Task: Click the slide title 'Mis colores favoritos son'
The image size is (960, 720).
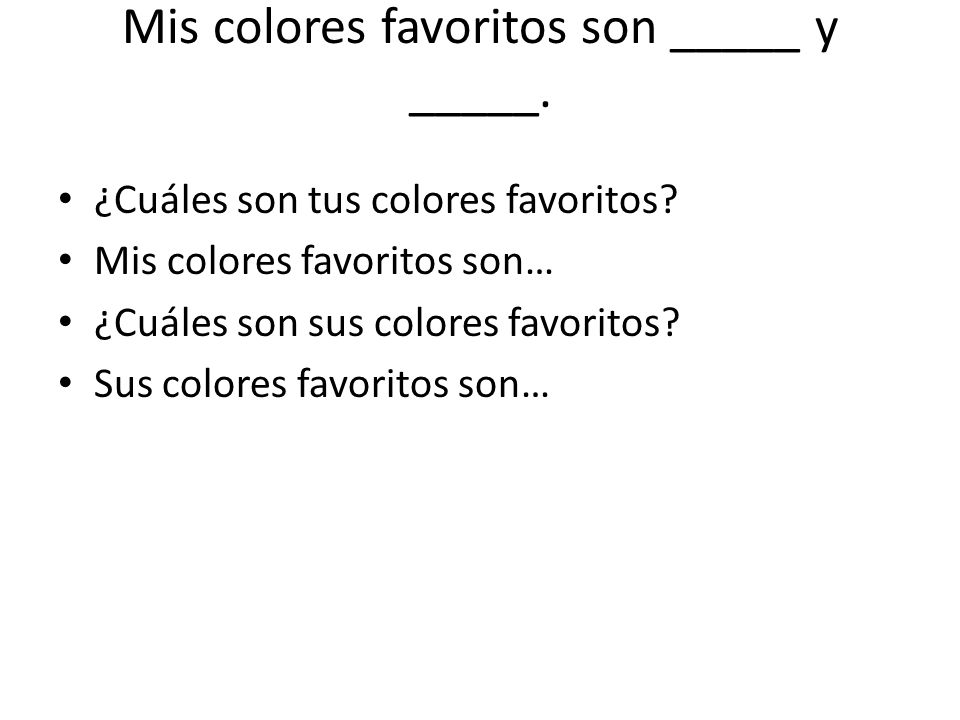Action: click(389, 28)
